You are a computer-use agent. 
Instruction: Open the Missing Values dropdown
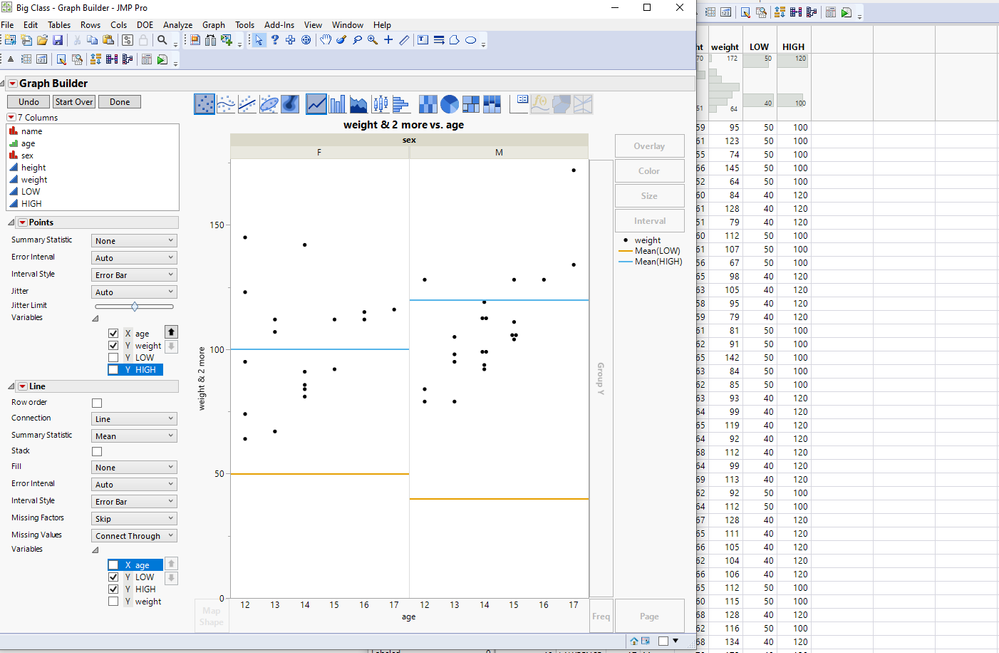tap(134, 536)
